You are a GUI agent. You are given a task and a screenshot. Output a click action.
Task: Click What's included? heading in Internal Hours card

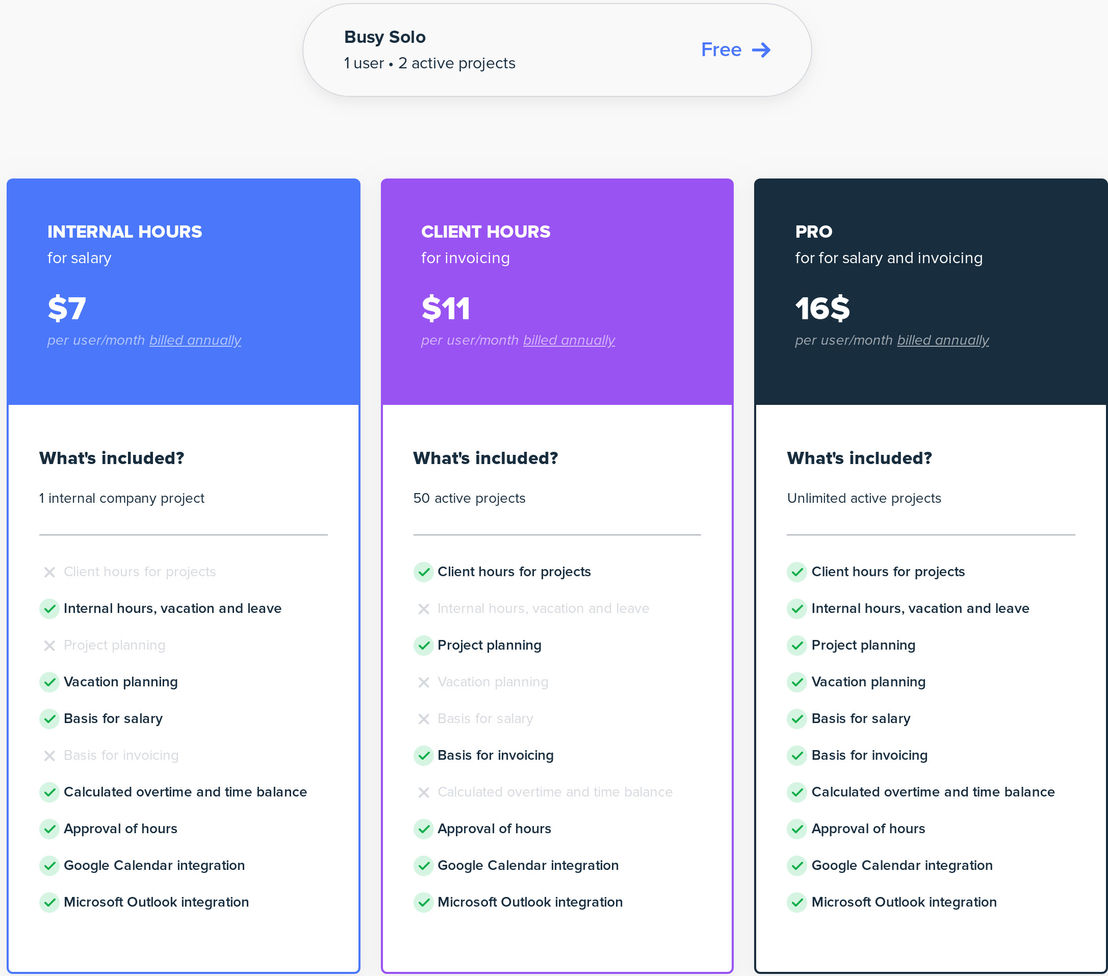112,458
